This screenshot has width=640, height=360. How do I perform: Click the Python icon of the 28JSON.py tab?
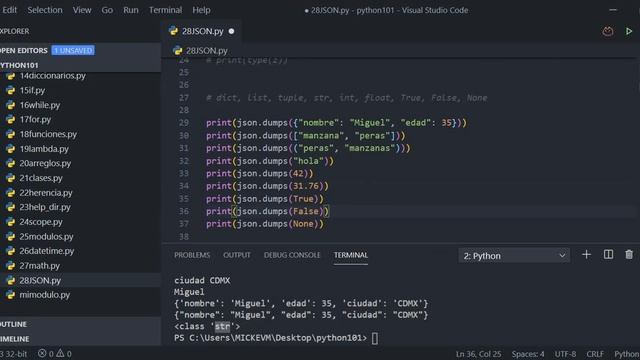click(x=173, y=31)
